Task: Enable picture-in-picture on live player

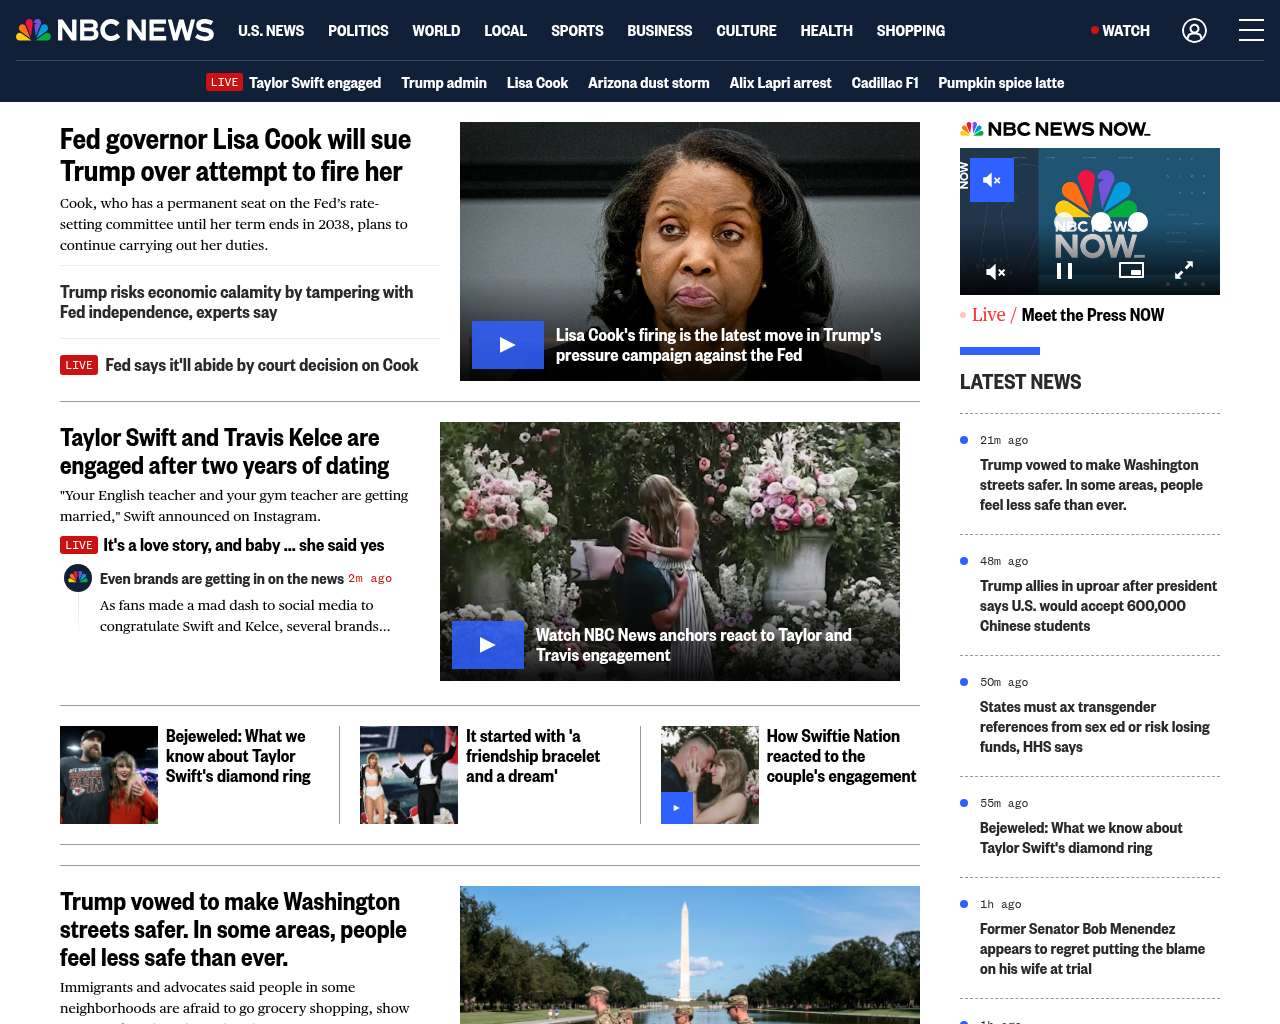Action: coord(1131,270)
